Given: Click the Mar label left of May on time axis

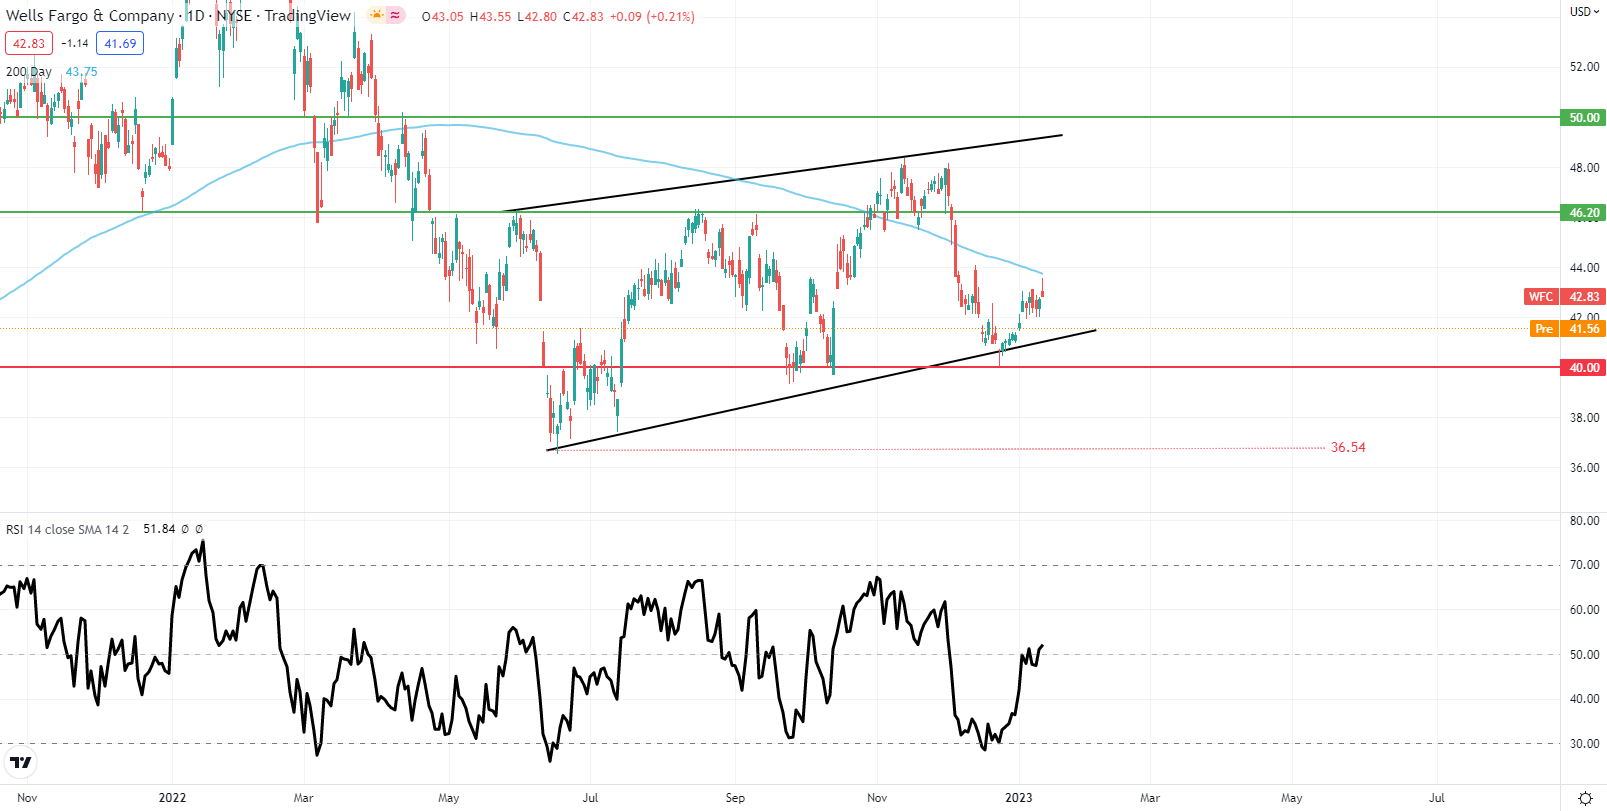Looking at the screenshot, I should click(304, 798).
